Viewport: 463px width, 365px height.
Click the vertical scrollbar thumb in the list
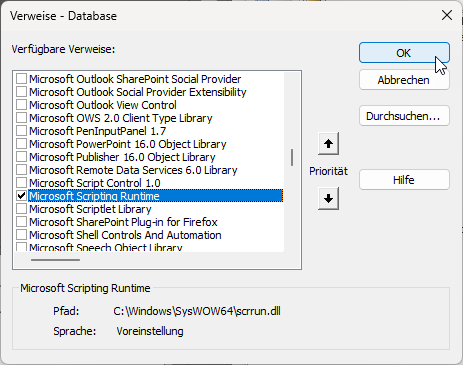pyautogui.click(x=292, y=157)
